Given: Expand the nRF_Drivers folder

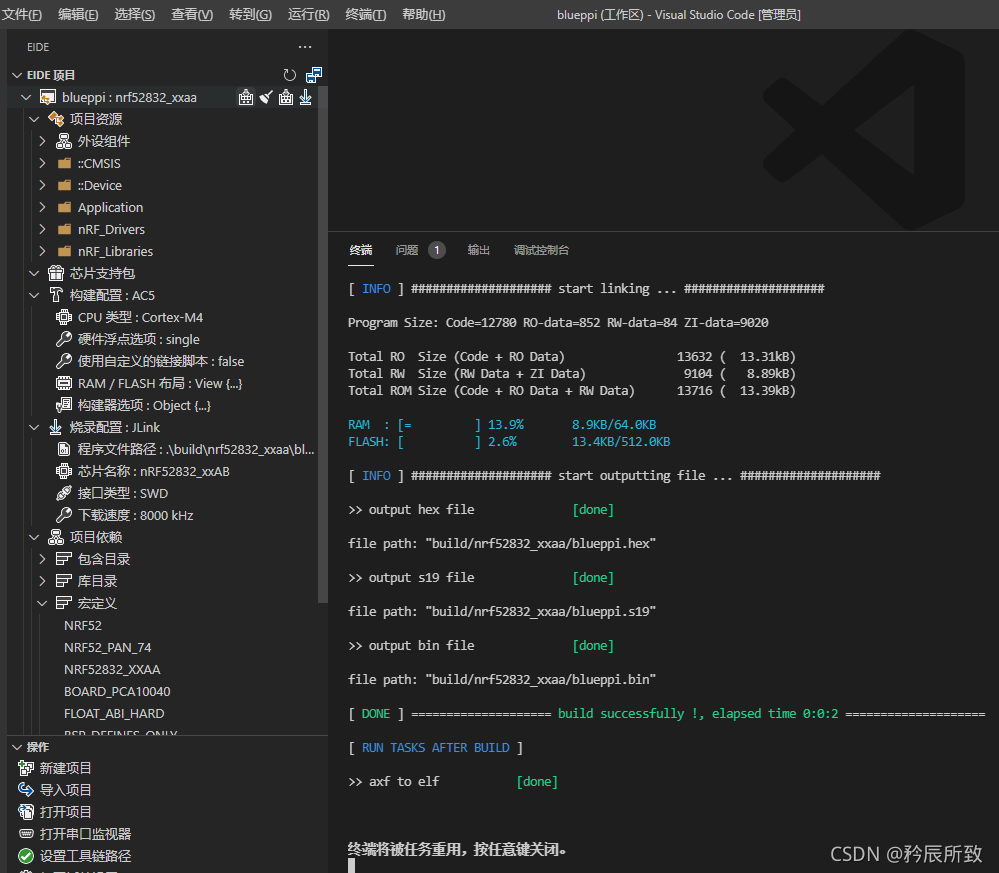Looking at the screenshot, I should coord(43,229).
